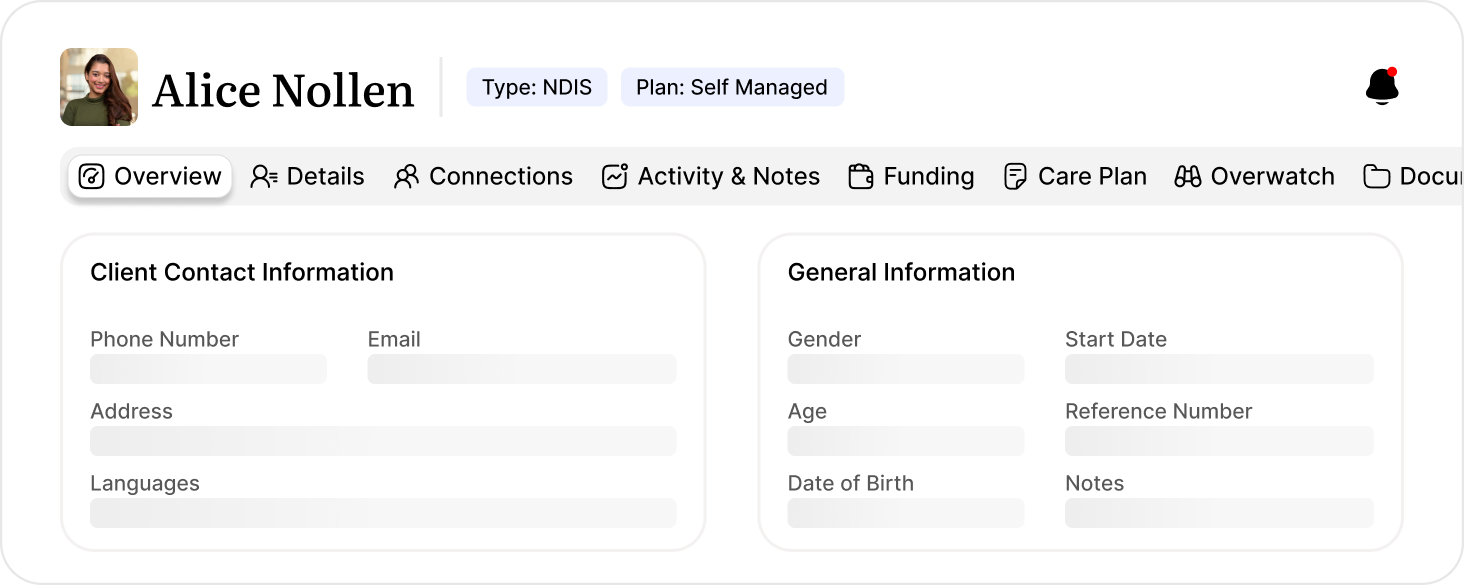The width and height of the screenshot is (1464, 585).
Task: Click the Care Plan document icon
Action: [x=1015, y=177]
